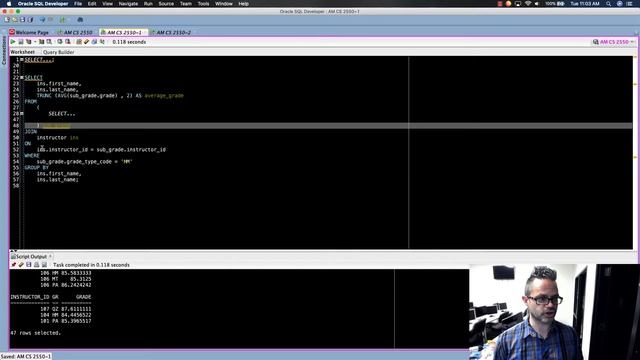Click the New file icon in main toolbar
Image resolution: width=640 pixels, height=360 pixels.
pos(7,20)
